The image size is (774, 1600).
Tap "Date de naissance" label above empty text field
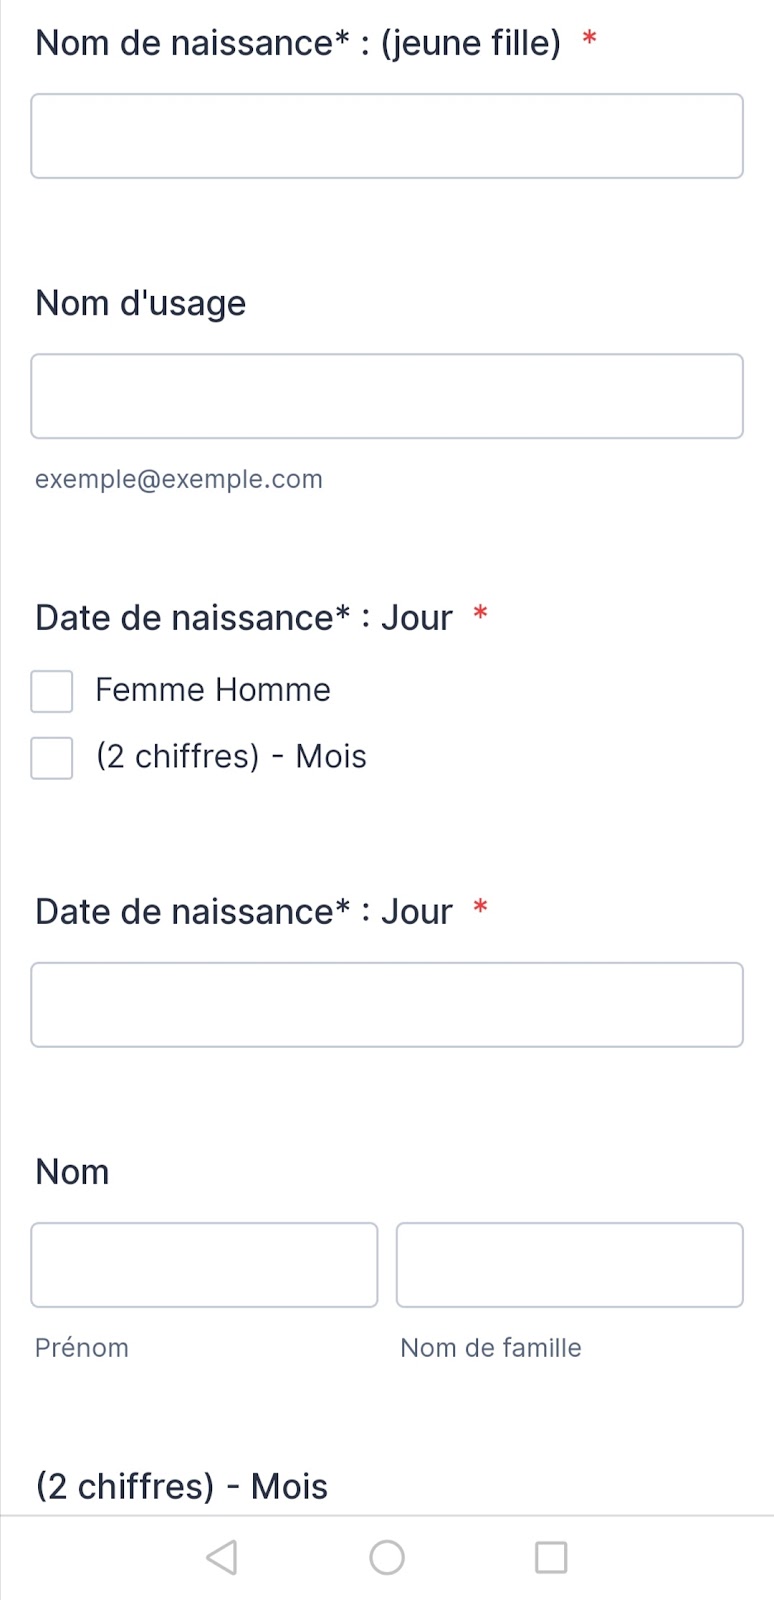[x=244, y=912]
